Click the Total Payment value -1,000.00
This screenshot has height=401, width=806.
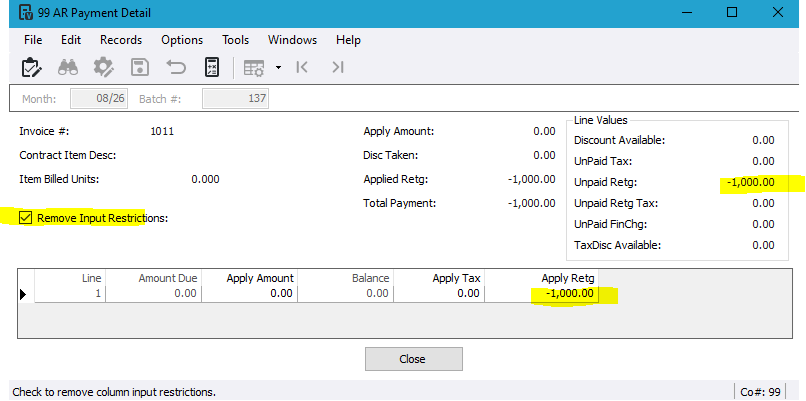[532, 203]
